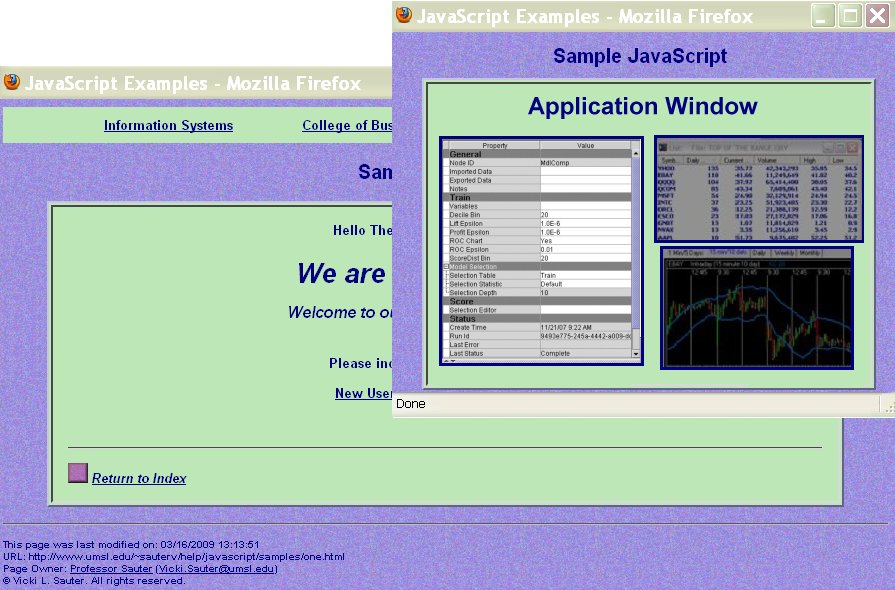Collapse the Model Selection tree node
The image size is (895, 590).
[446, 267]
